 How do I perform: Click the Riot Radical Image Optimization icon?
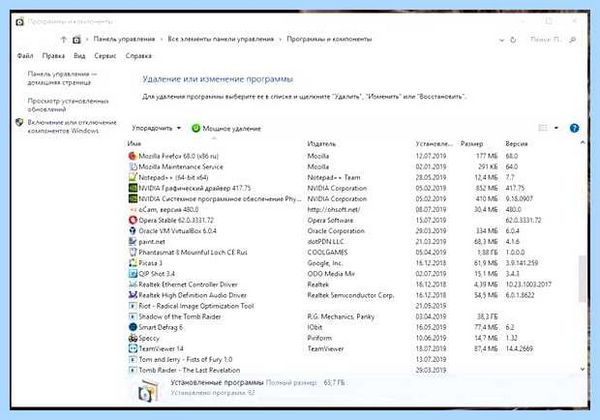click(132, 306)
